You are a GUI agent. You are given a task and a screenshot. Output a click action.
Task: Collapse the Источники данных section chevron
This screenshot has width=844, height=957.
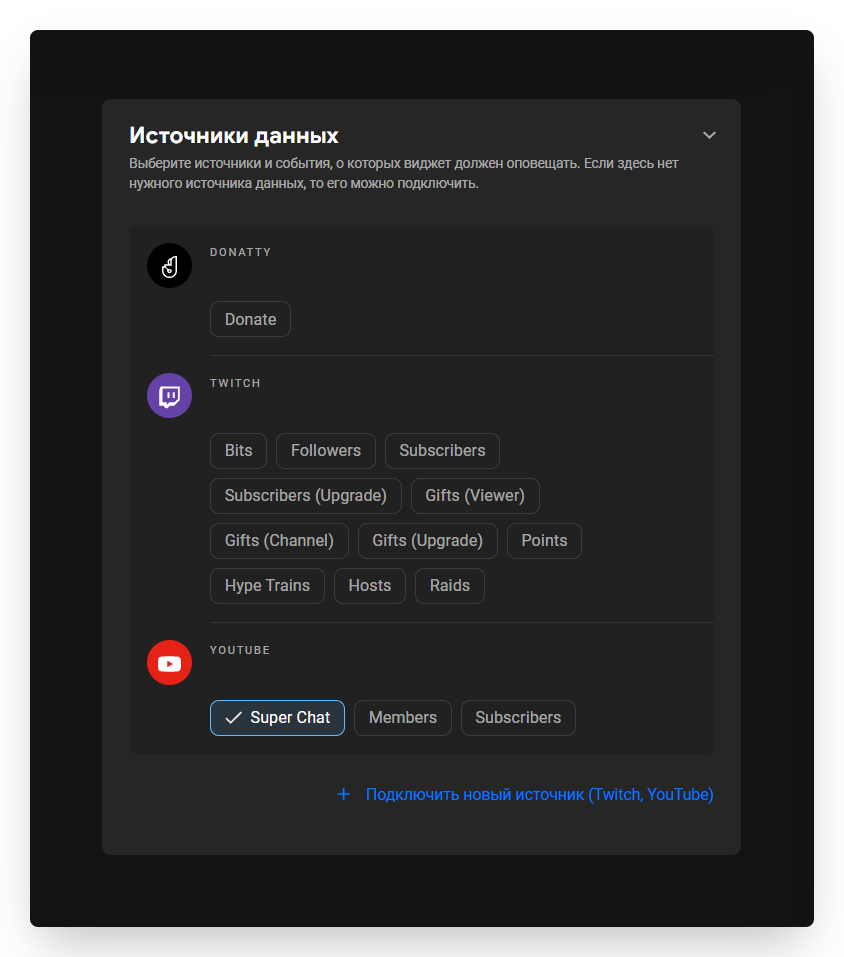coord(709,135)
